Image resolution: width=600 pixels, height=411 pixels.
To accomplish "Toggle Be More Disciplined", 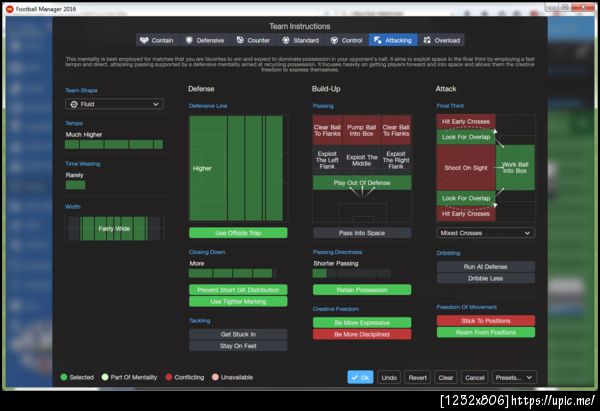I will pyautogui.click(x=362, y=334).
